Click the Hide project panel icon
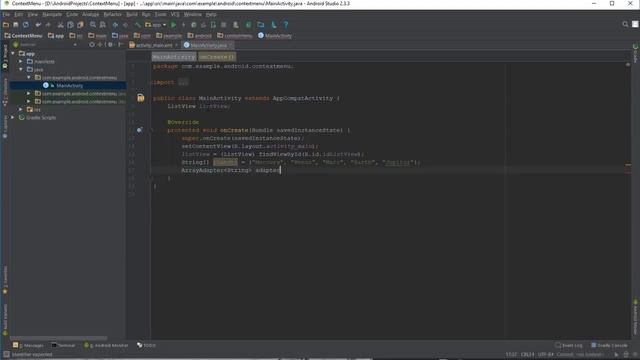 tap(120, 44)
